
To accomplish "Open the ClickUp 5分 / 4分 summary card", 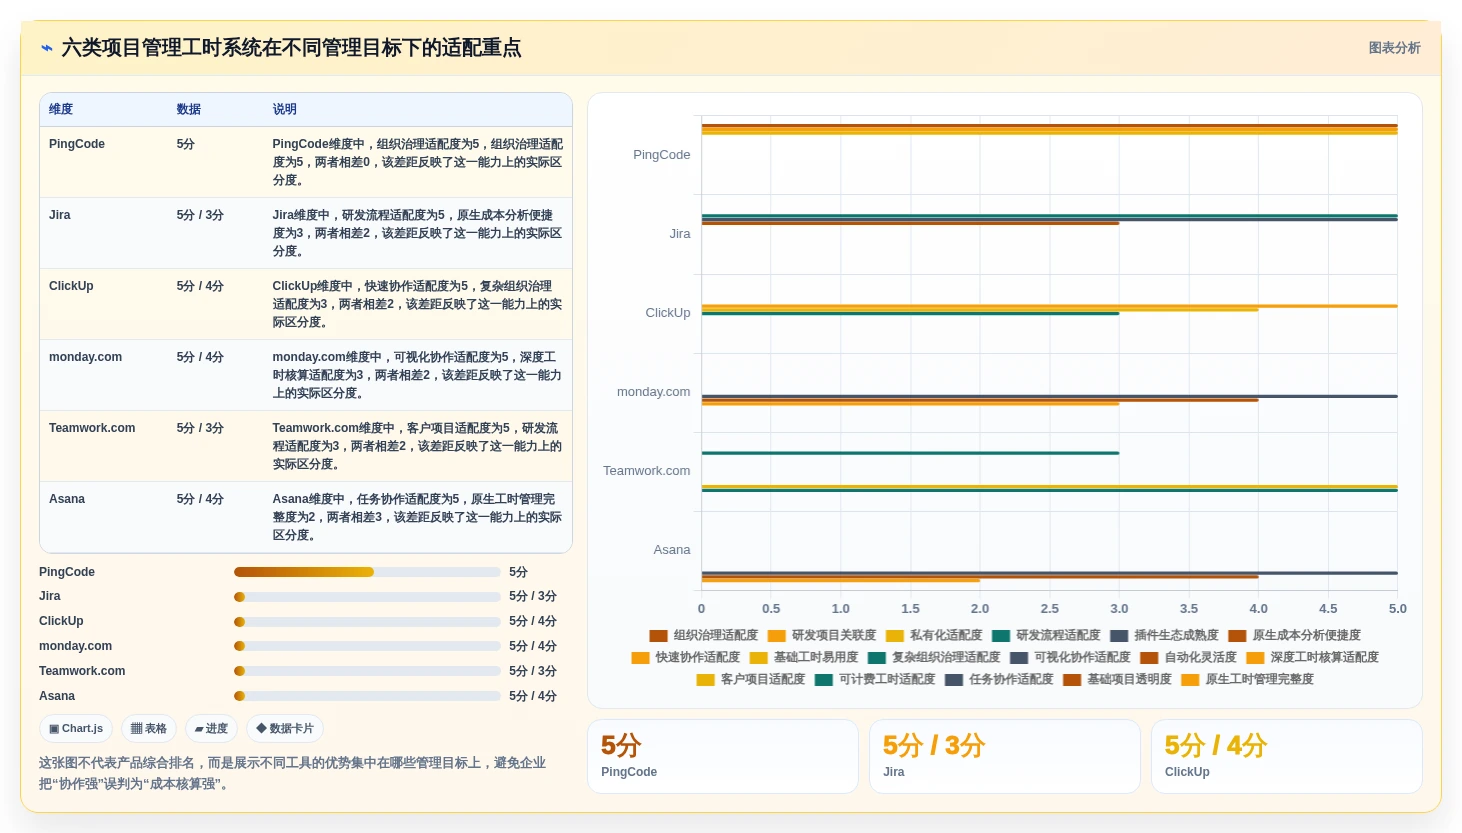I will click(1287, 757).
